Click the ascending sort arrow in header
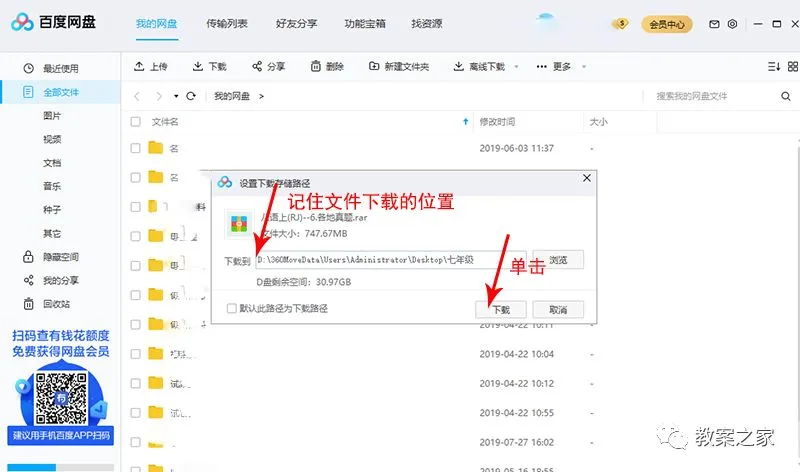This screenshot has width=800, height=472. (465, 121)
